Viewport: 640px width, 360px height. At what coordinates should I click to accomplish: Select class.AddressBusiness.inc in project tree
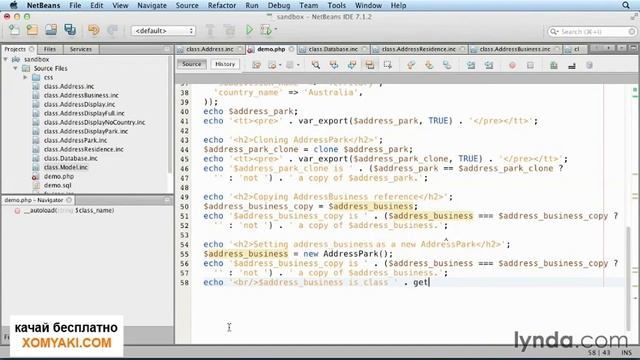click(81, 95)
